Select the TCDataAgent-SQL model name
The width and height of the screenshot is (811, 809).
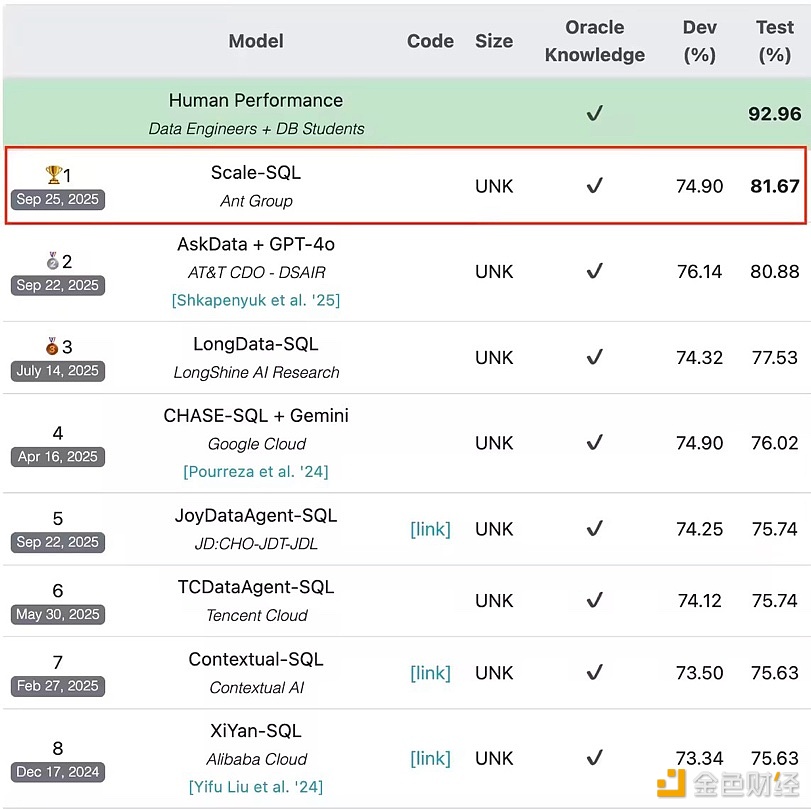click(x=256, y=587)
